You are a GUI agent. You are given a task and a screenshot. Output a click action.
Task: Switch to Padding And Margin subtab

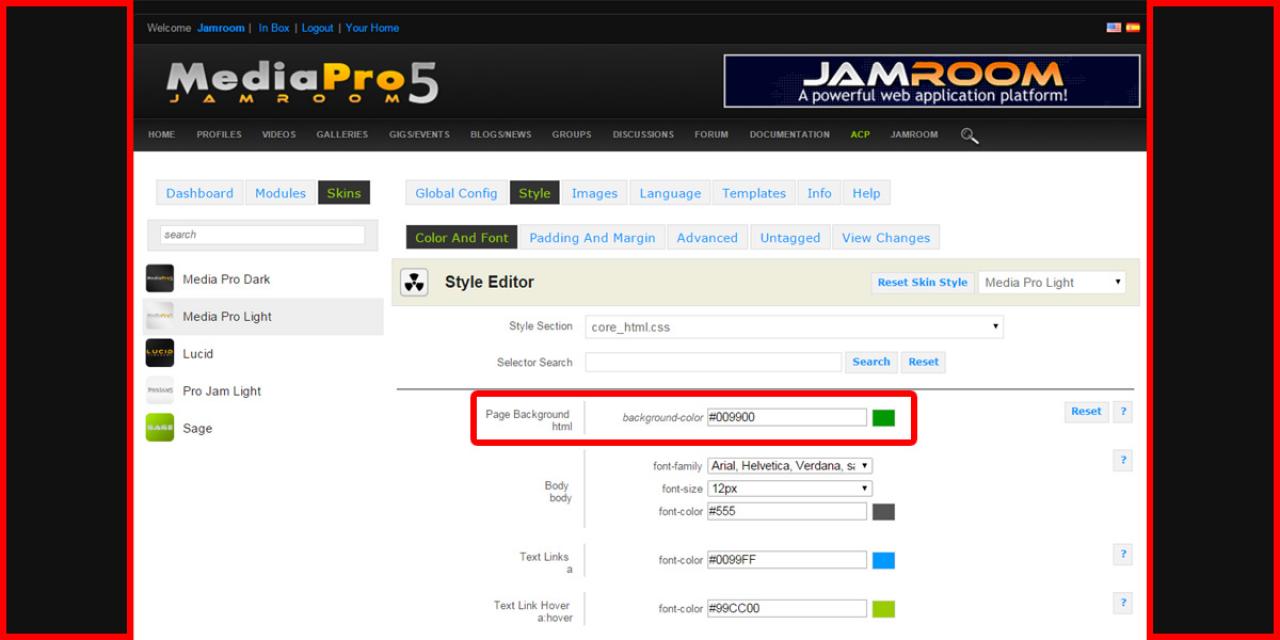pyautogui.click(x=592, y=237)
